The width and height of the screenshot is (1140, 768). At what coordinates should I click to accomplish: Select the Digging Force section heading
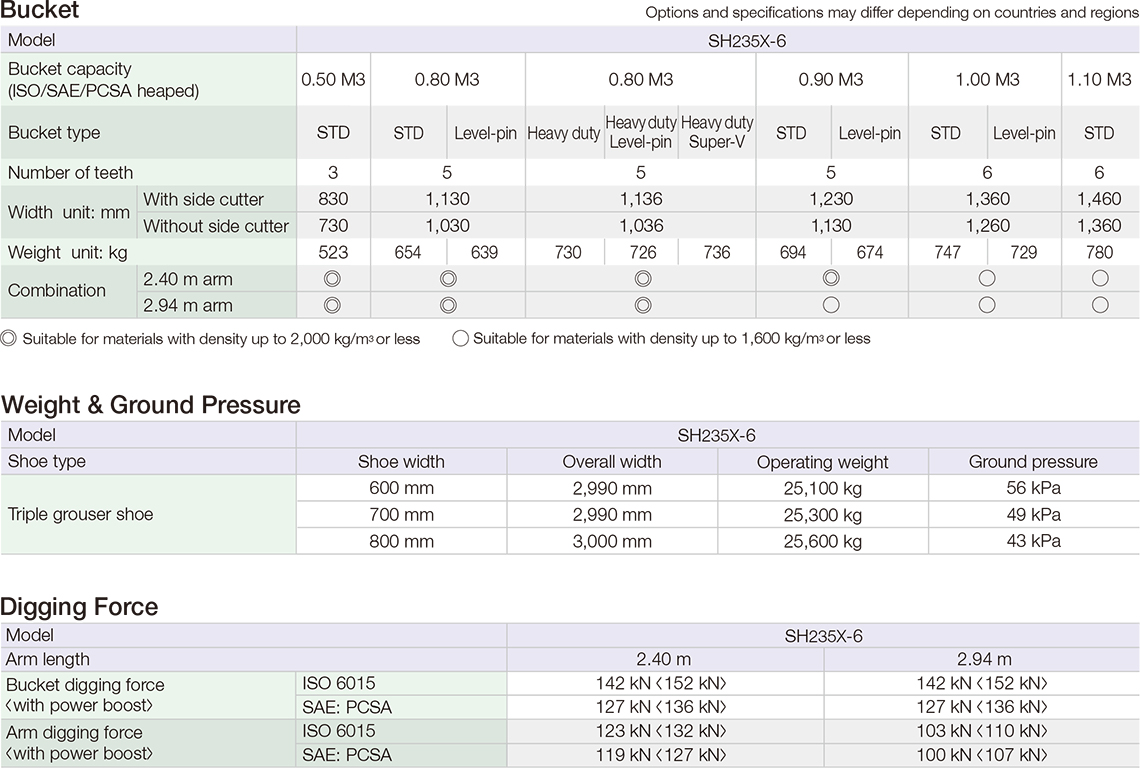[79, 606]
